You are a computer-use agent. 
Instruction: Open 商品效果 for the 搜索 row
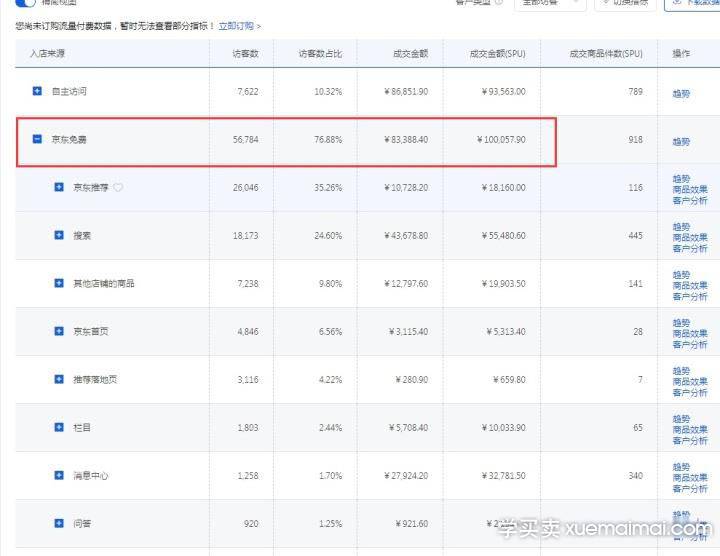point(690,238)
